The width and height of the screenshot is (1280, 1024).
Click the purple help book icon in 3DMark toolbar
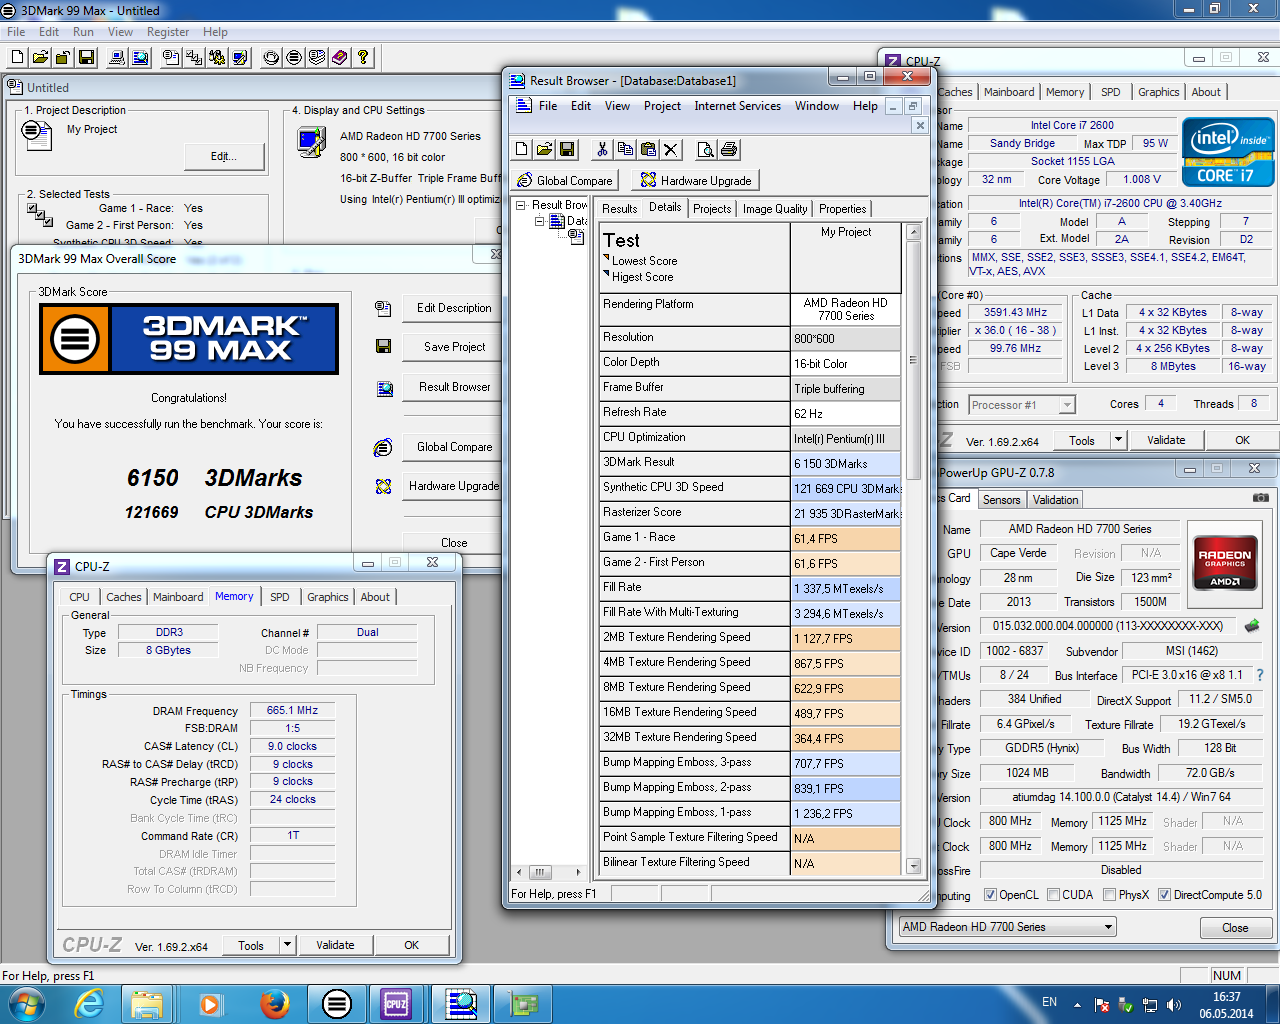coord(340,58)
